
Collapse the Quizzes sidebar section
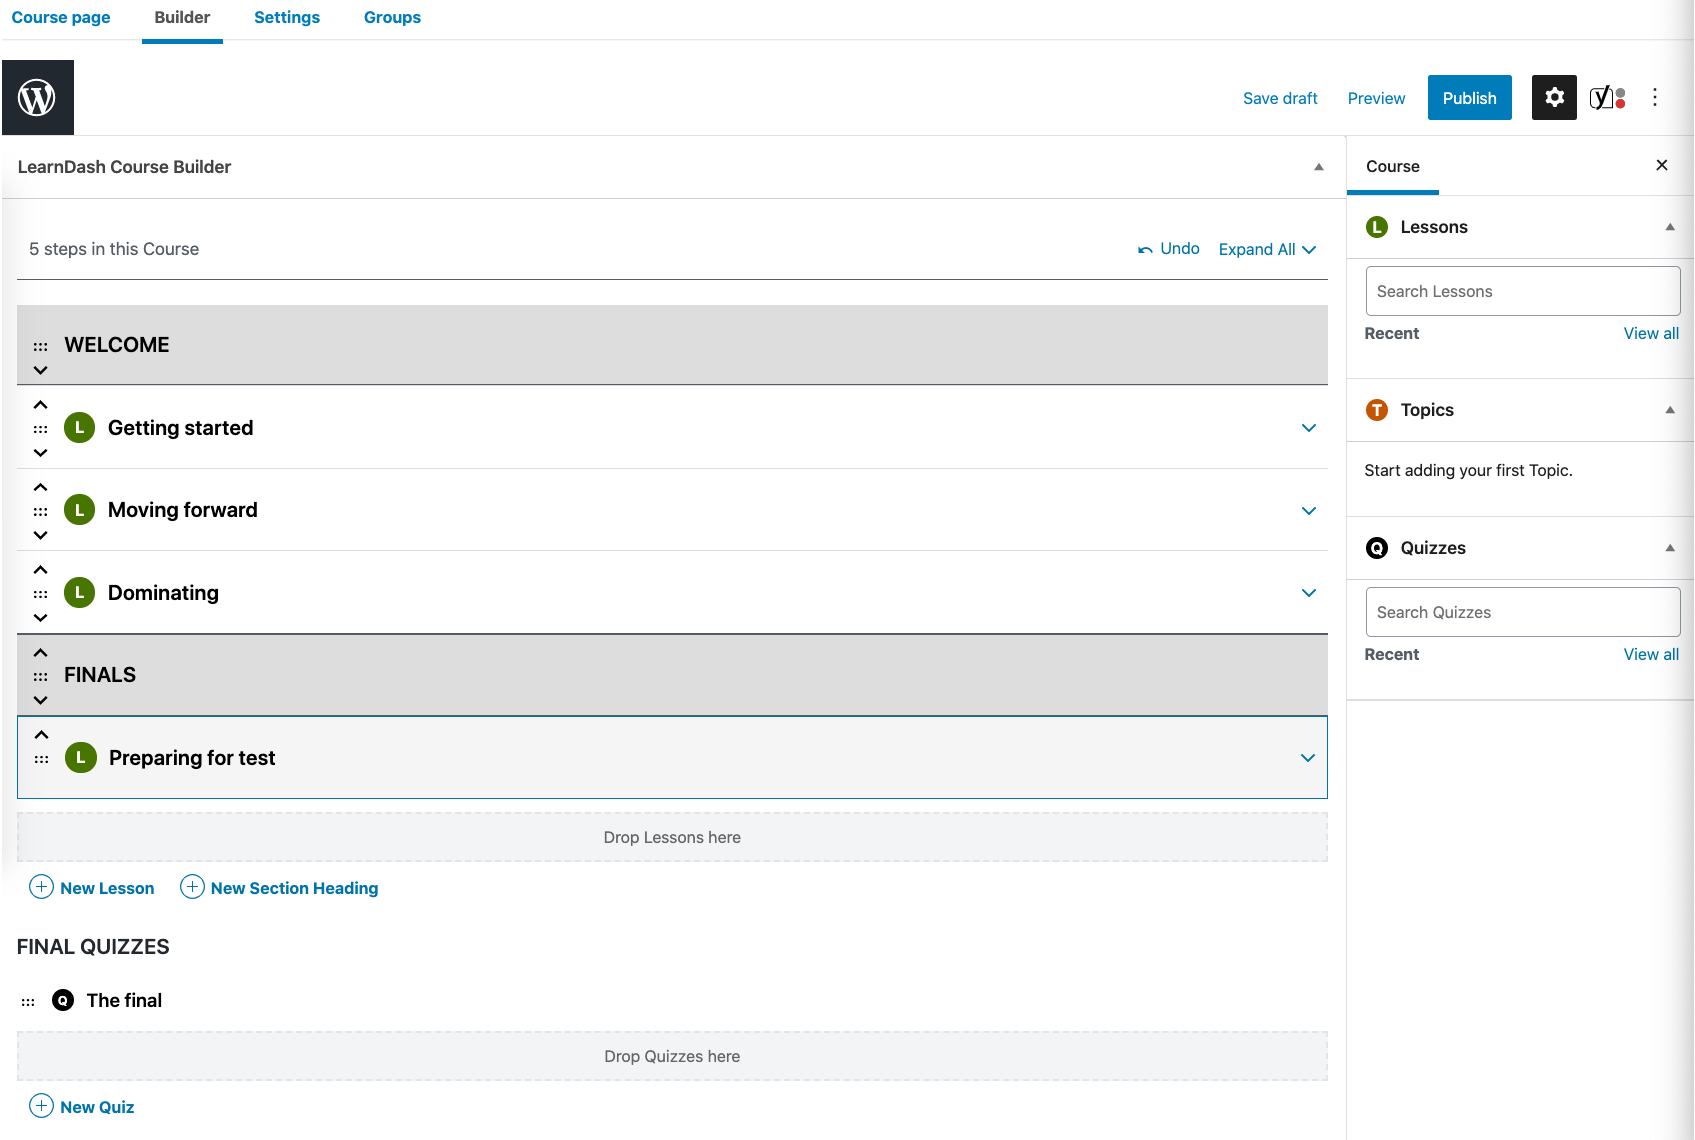[x=1669, y=548]
